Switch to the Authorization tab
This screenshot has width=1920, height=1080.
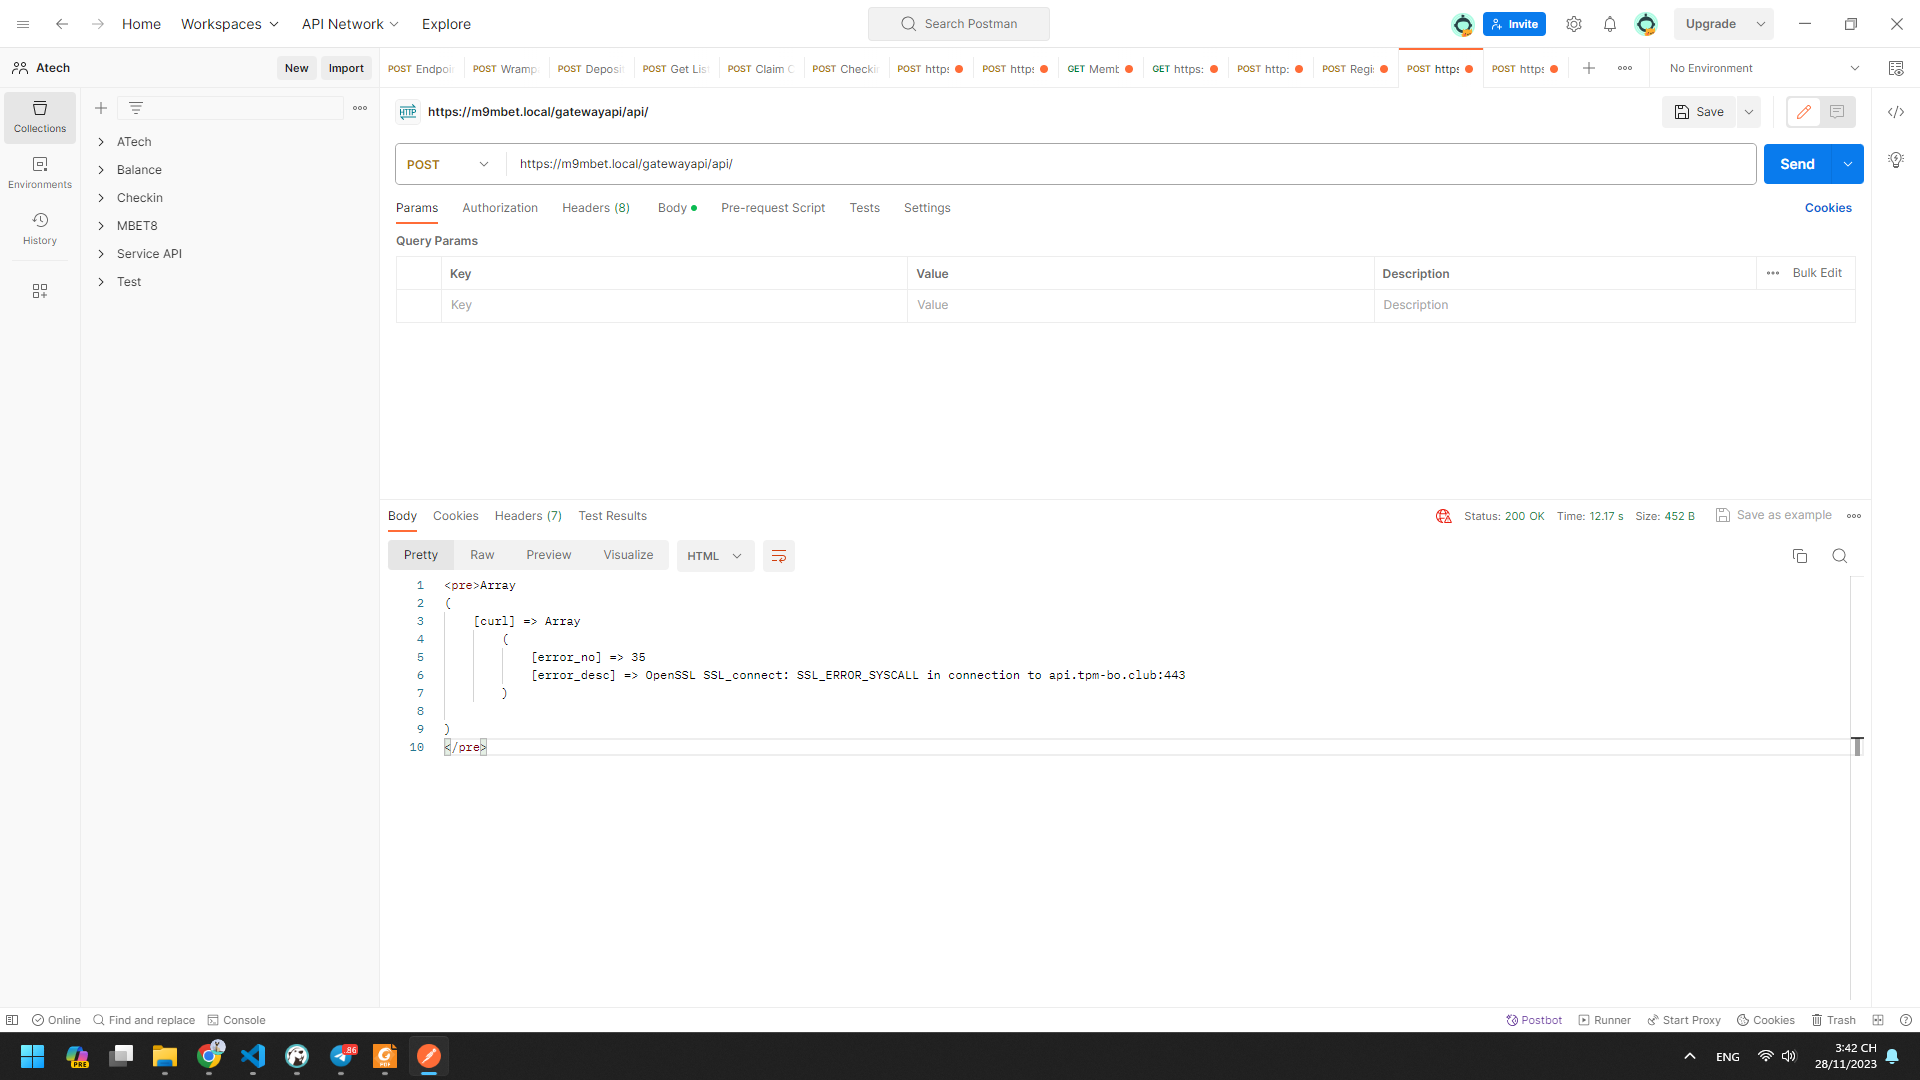click(500, 208)
